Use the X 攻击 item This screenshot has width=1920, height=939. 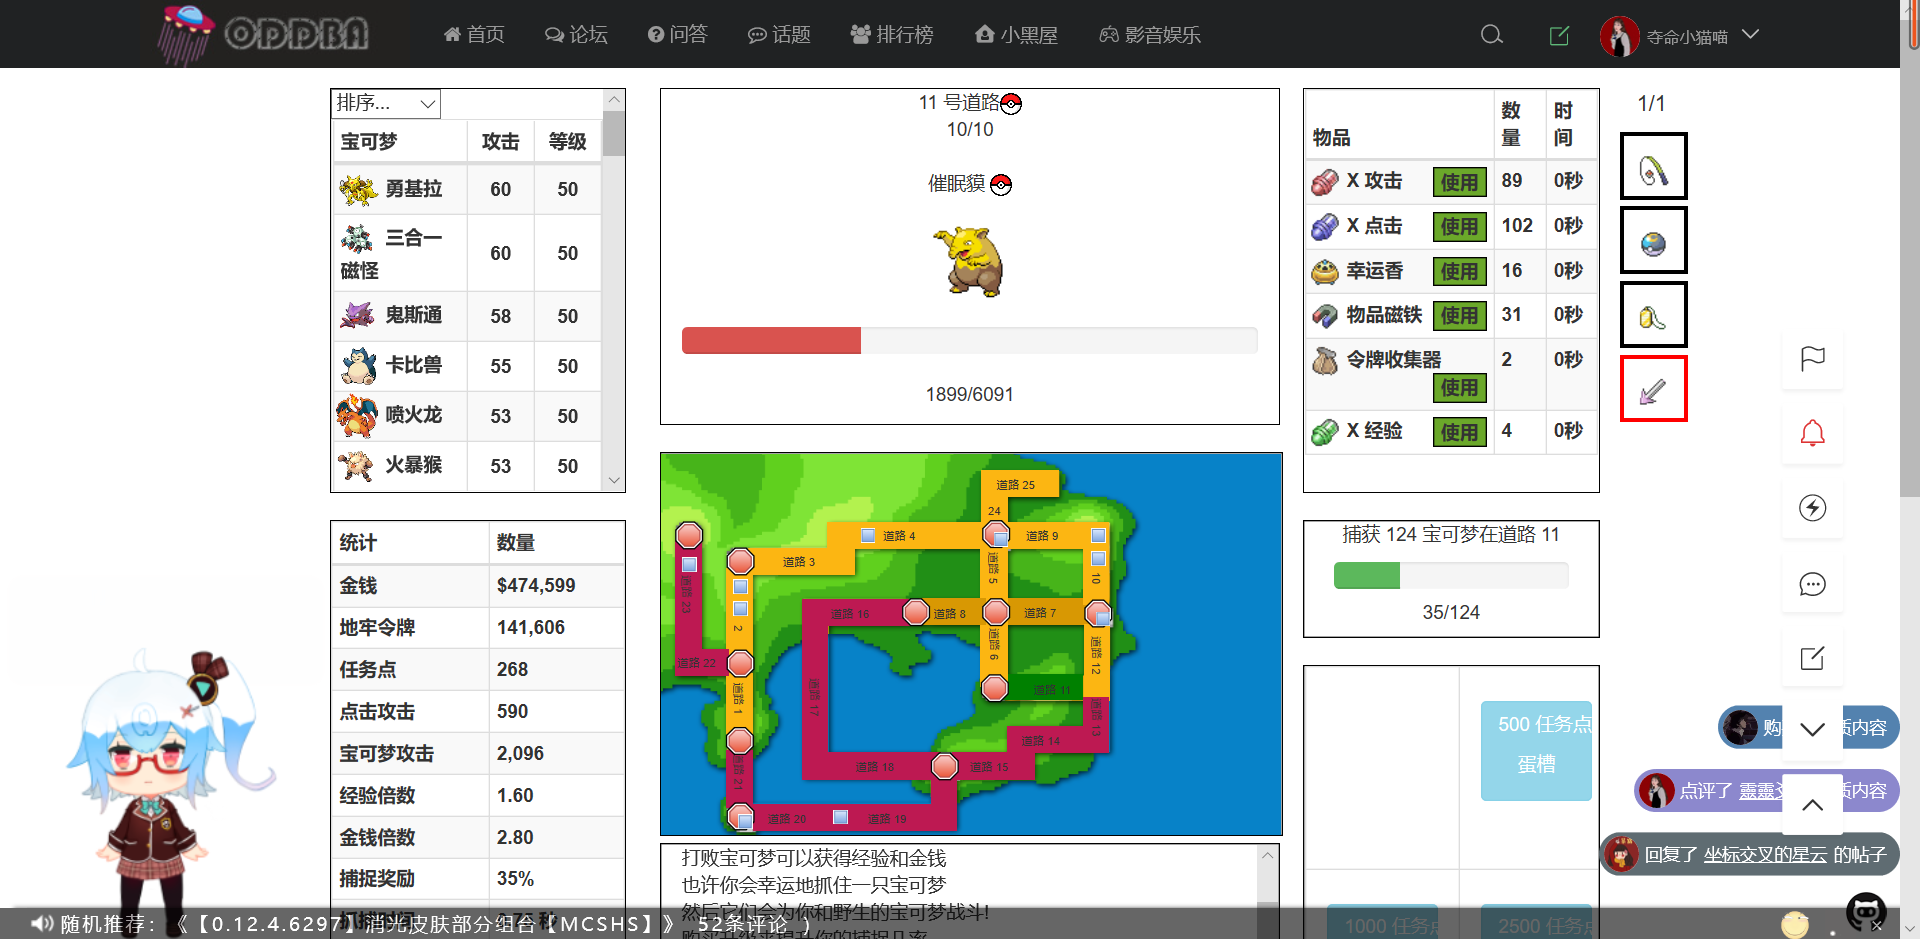(1459, 182)
